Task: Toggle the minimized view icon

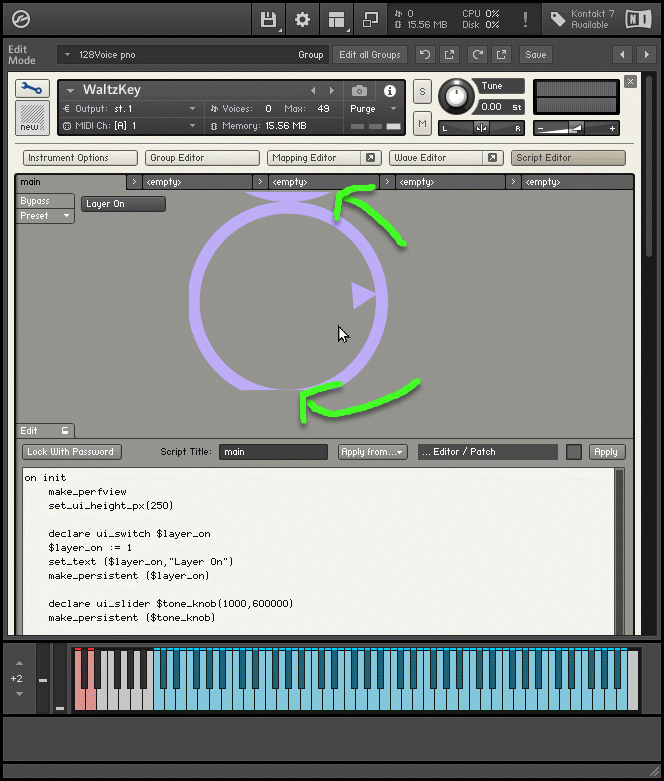Action: 370,20
